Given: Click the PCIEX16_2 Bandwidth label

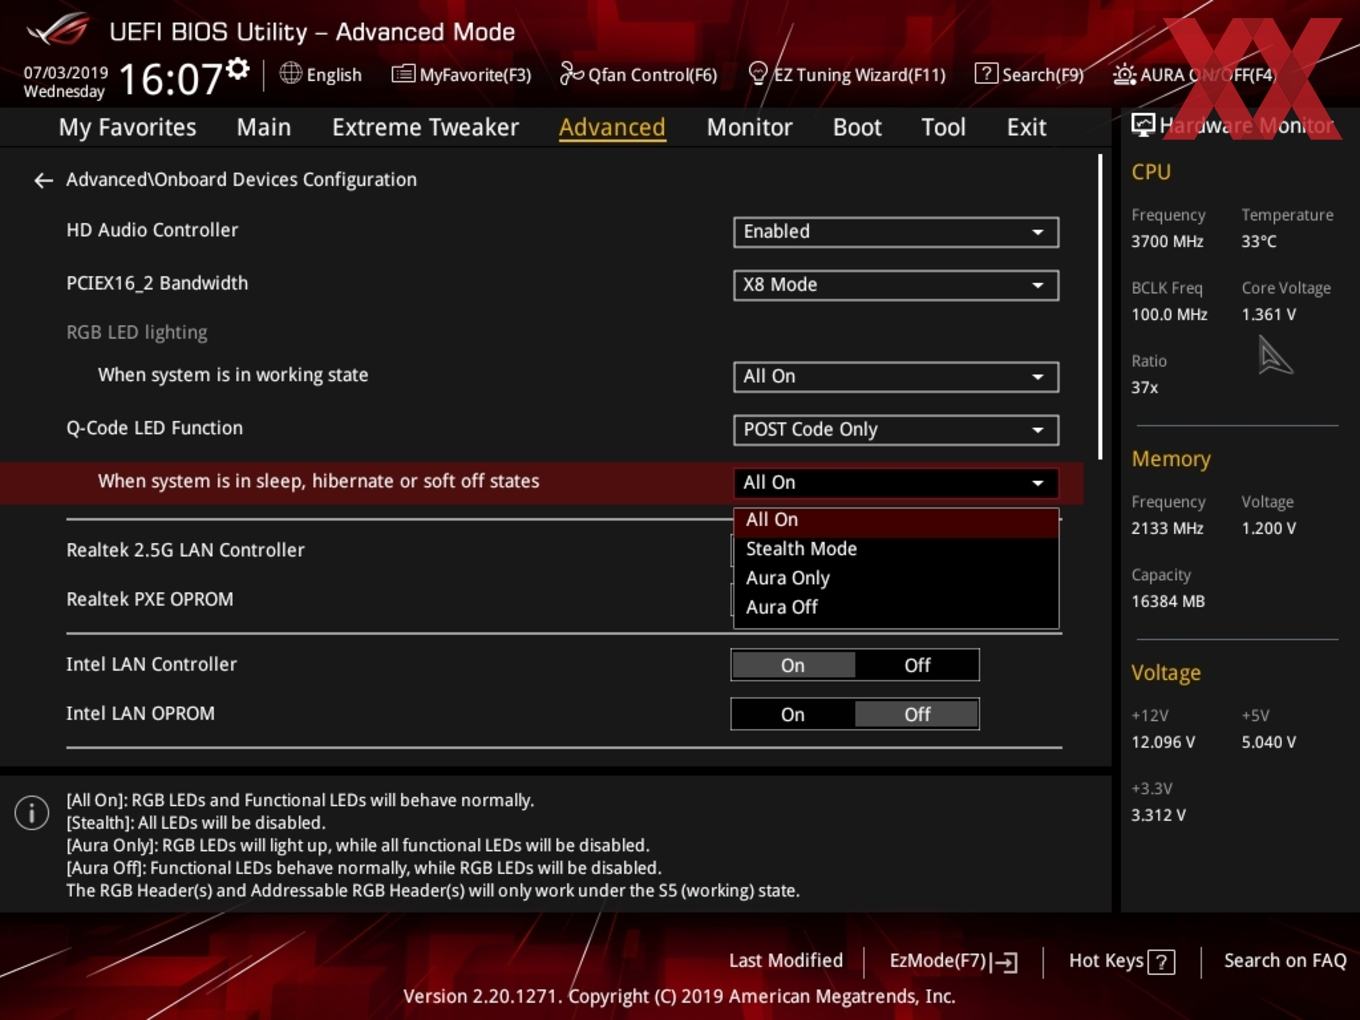Looking at the screenshot, I should click(157, 283).
